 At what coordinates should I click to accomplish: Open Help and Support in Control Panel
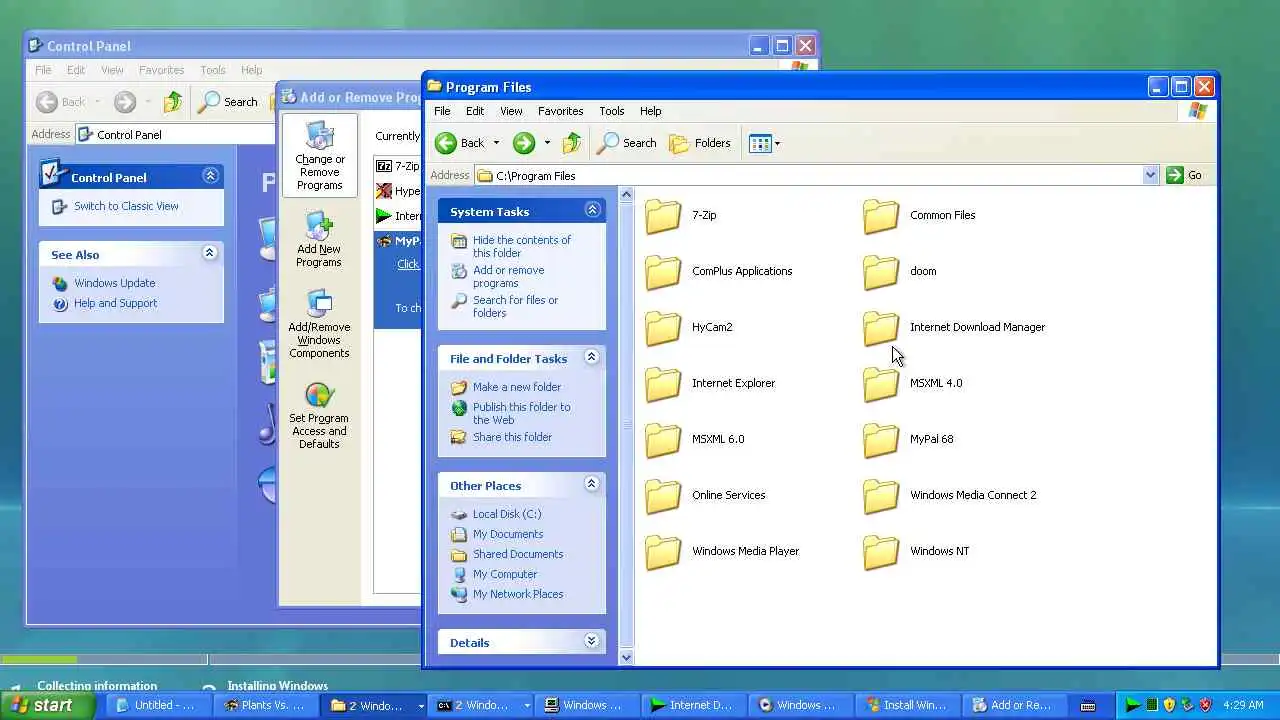click(105, 303)
